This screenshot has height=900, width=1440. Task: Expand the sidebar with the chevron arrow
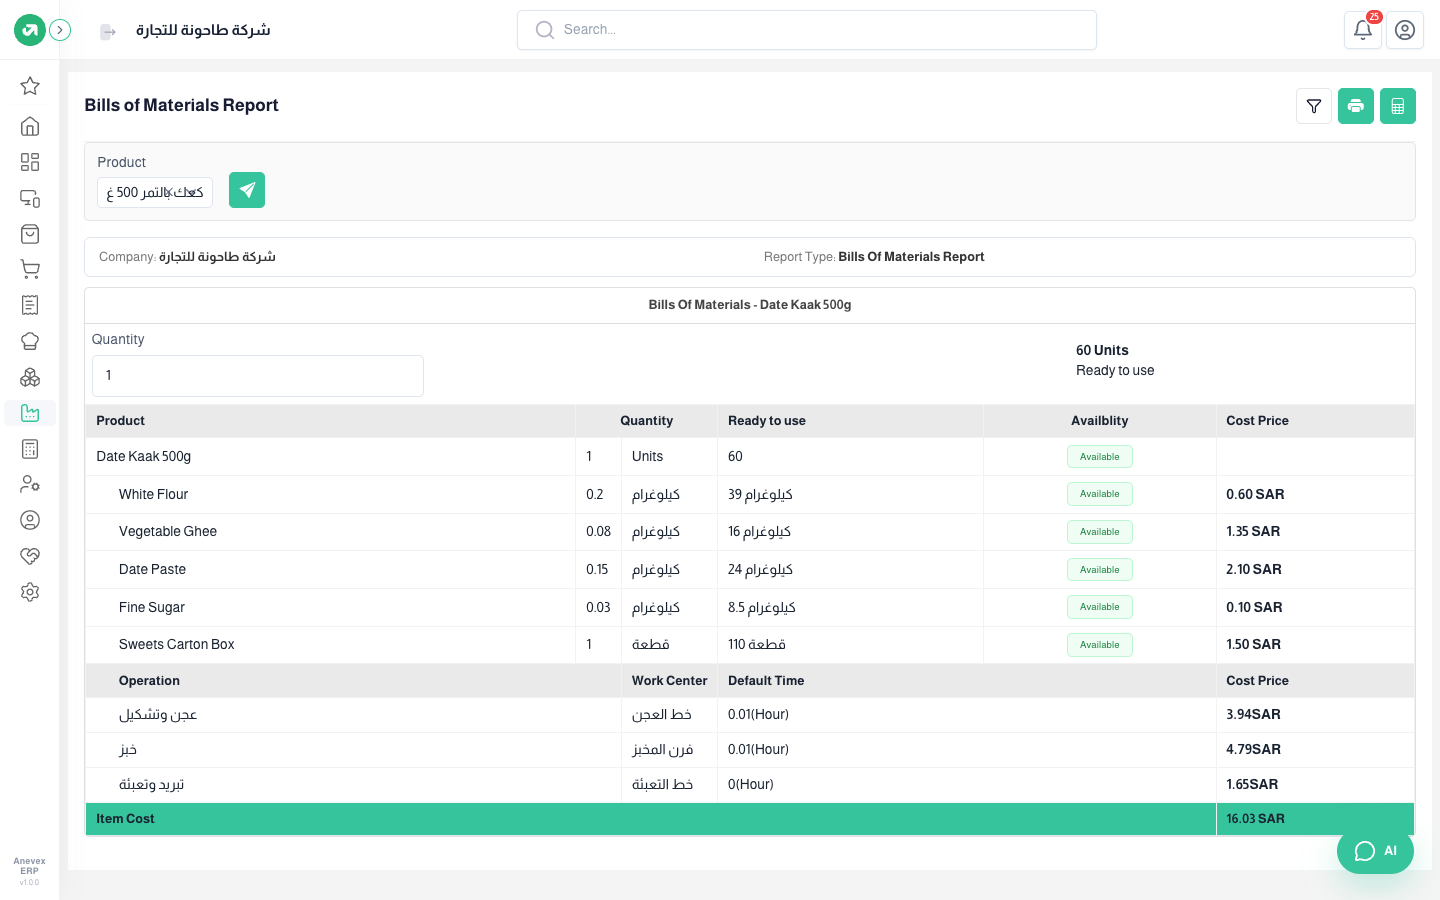tap(60, 30)
